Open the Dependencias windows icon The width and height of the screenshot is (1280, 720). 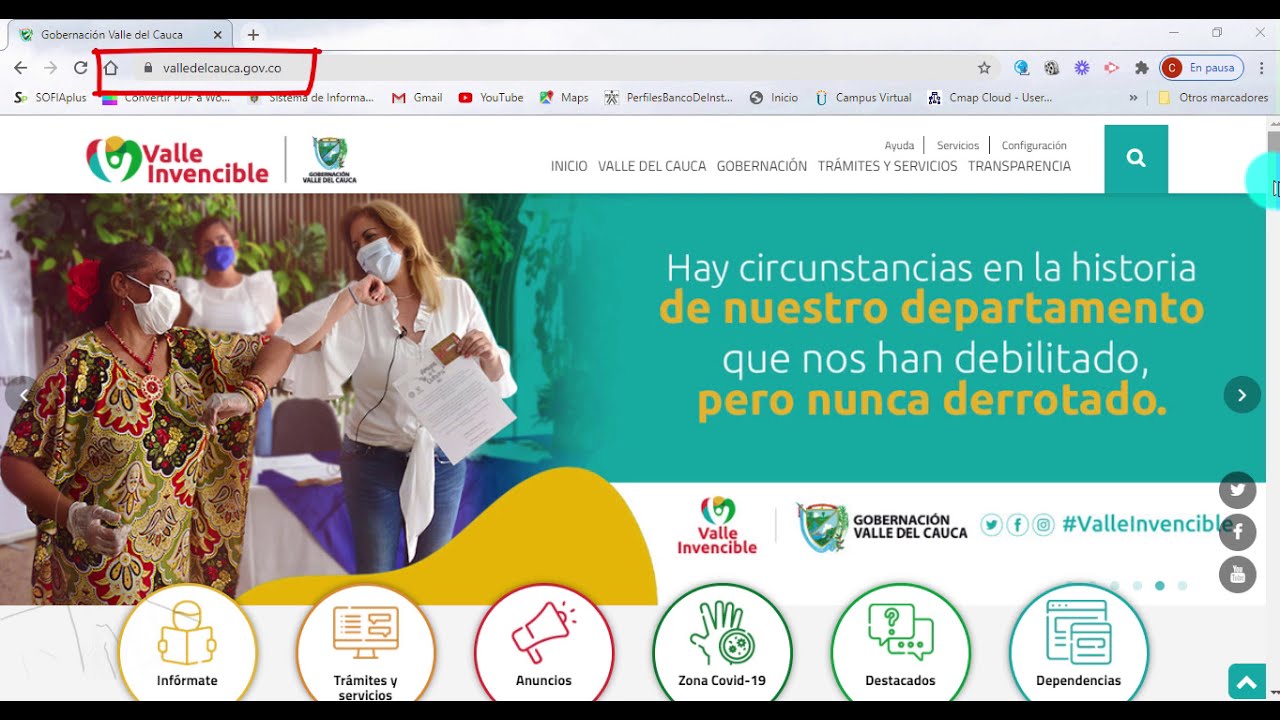click(1078, 645)
